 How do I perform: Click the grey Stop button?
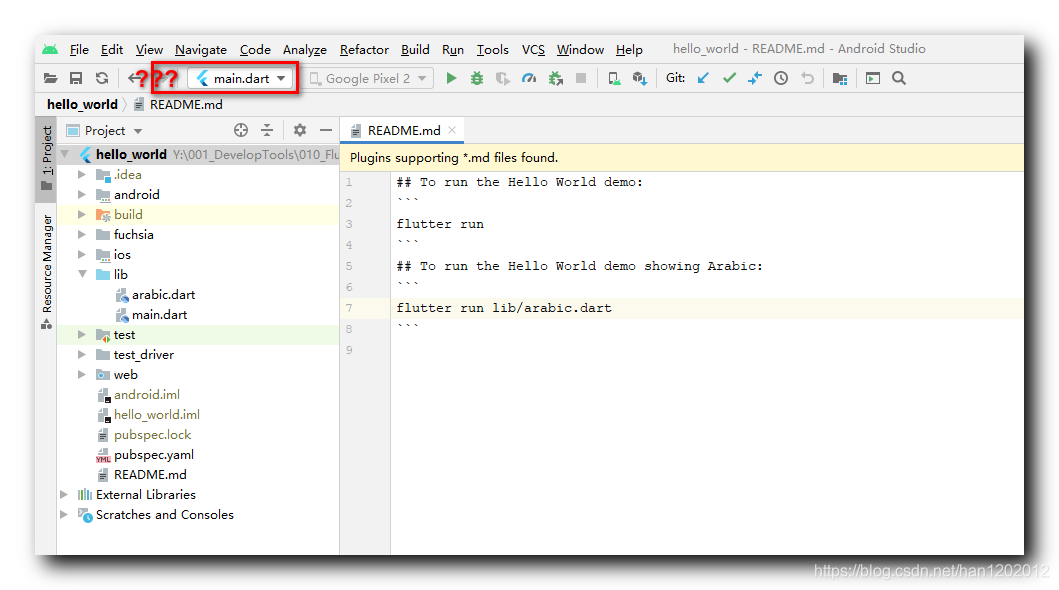pos(581,78)
